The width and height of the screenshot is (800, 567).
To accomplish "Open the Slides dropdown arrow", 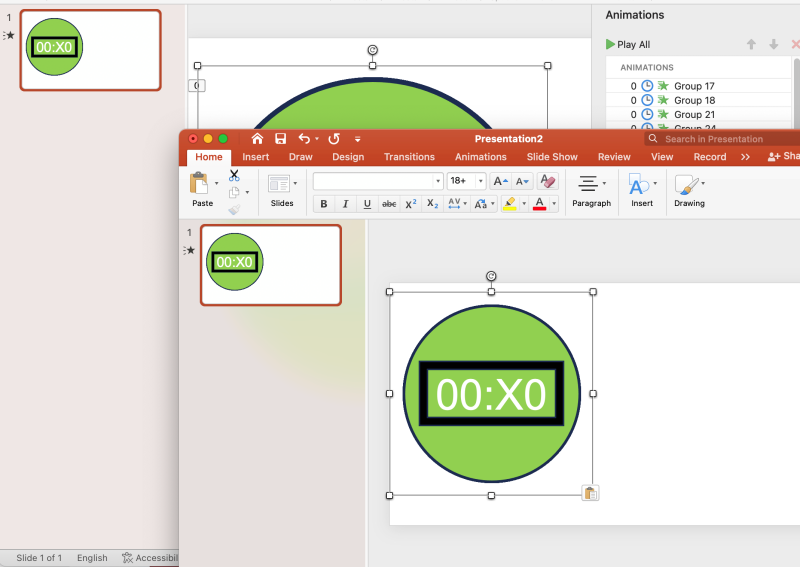I will 295,183.
